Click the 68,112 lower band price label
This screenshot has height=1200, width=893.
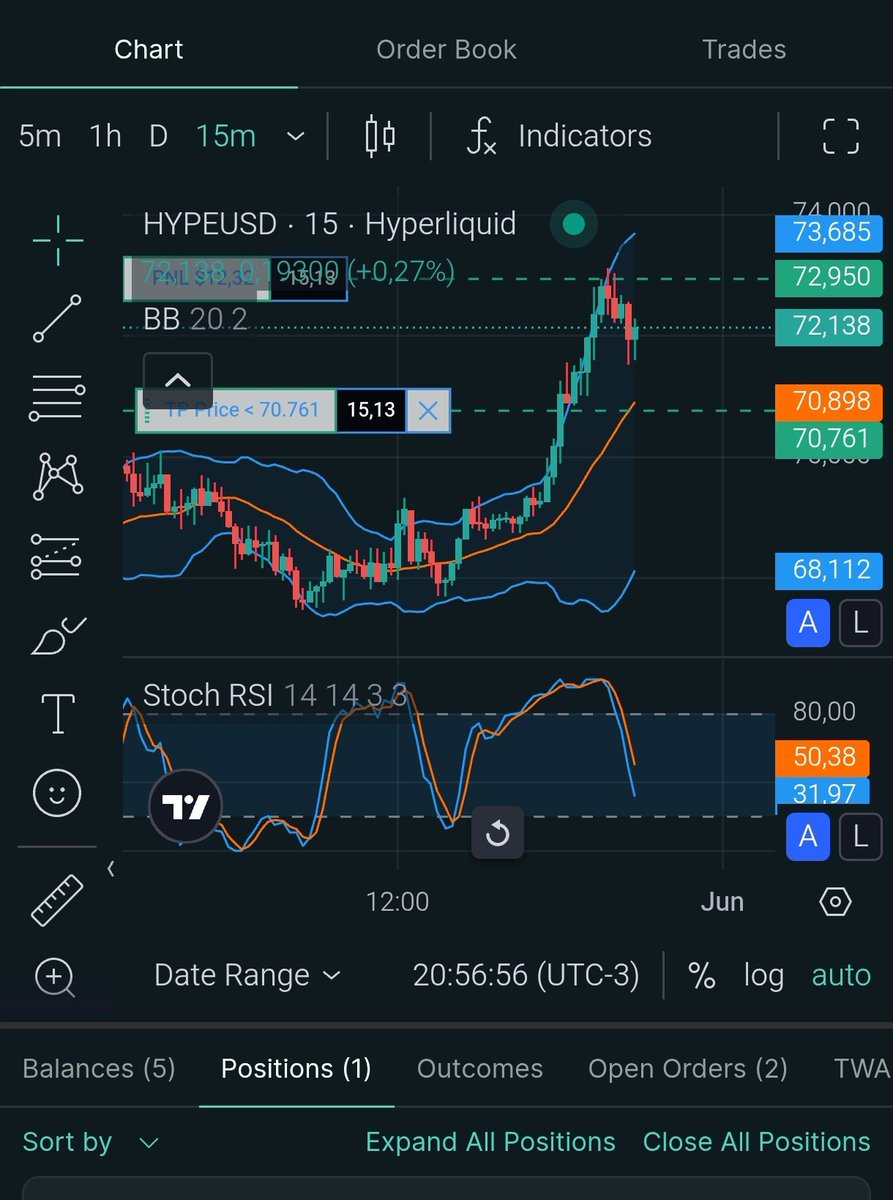[829, 571]
